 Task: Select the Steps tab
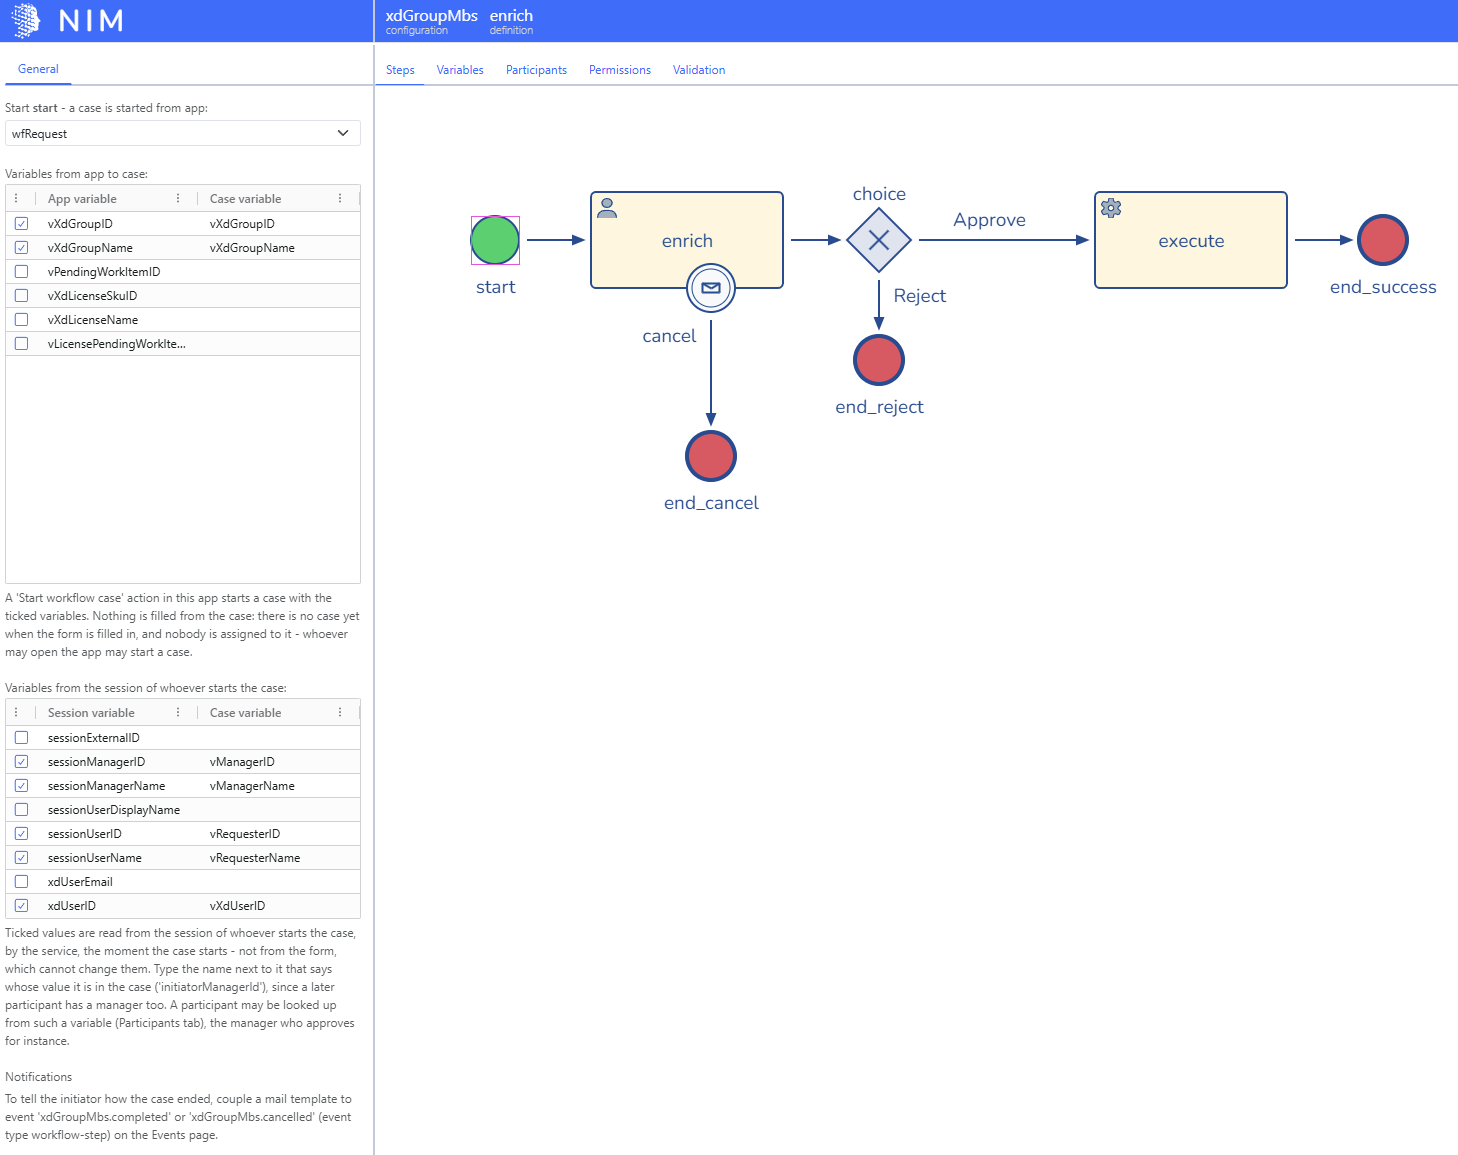point(400,70)
